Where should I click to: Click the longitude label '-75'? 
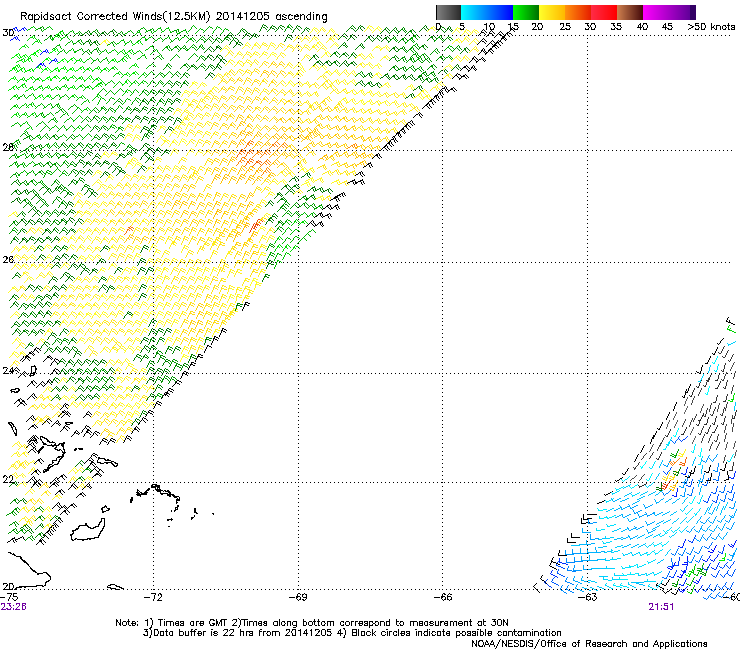pyautogui.click(x=9, y=597)
